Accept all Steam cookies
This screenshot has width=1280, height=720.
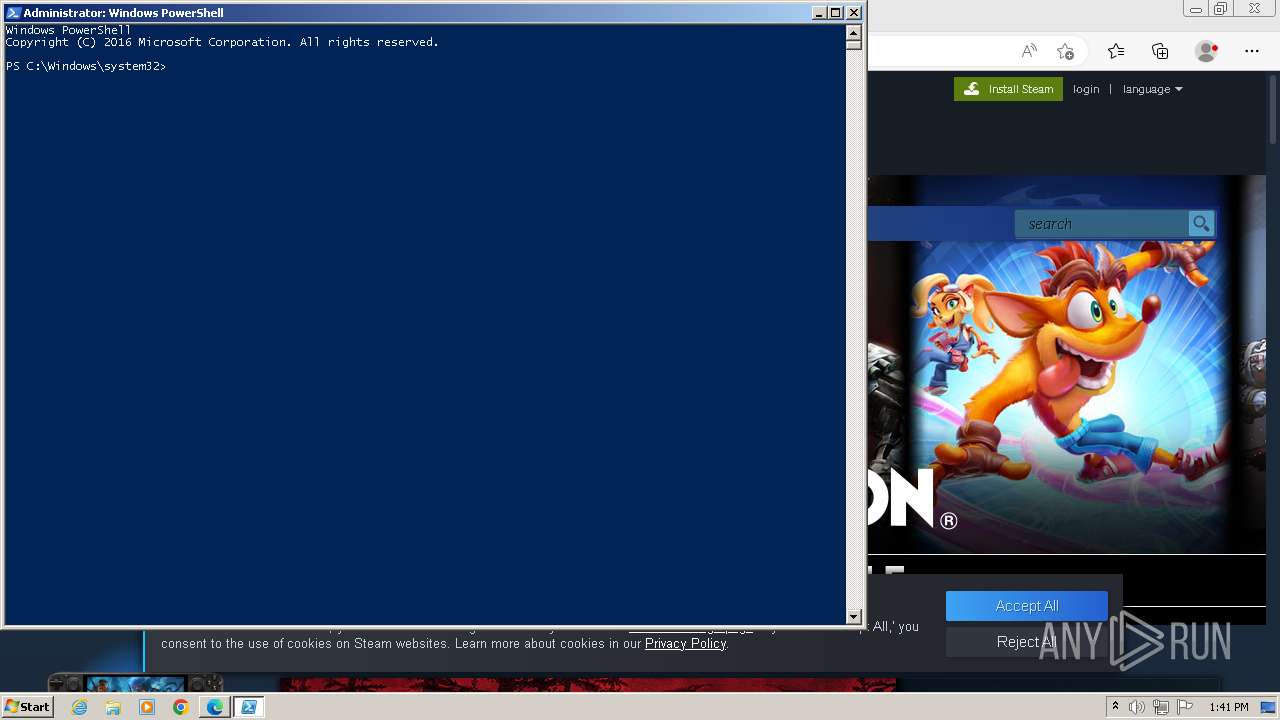click(1027, 606)
